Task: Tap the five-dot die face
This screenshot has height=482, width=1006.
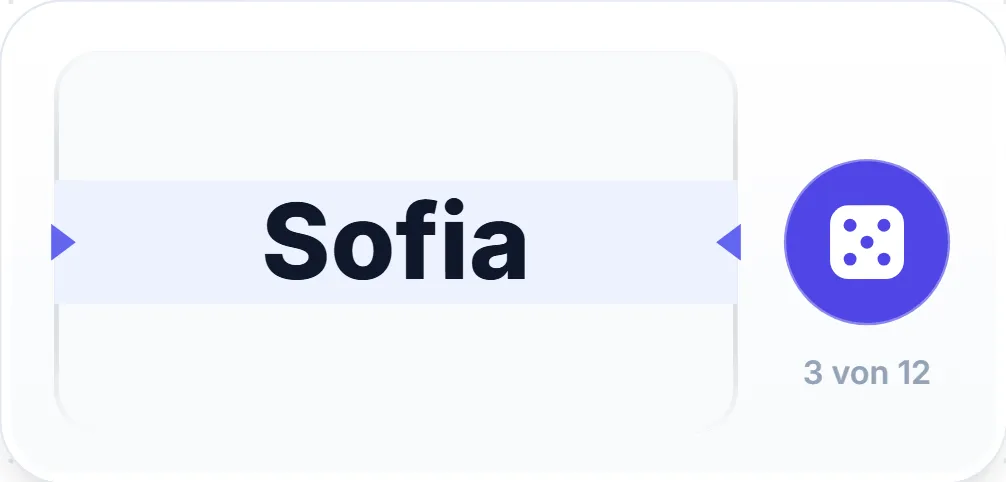Action: point(867,242)
